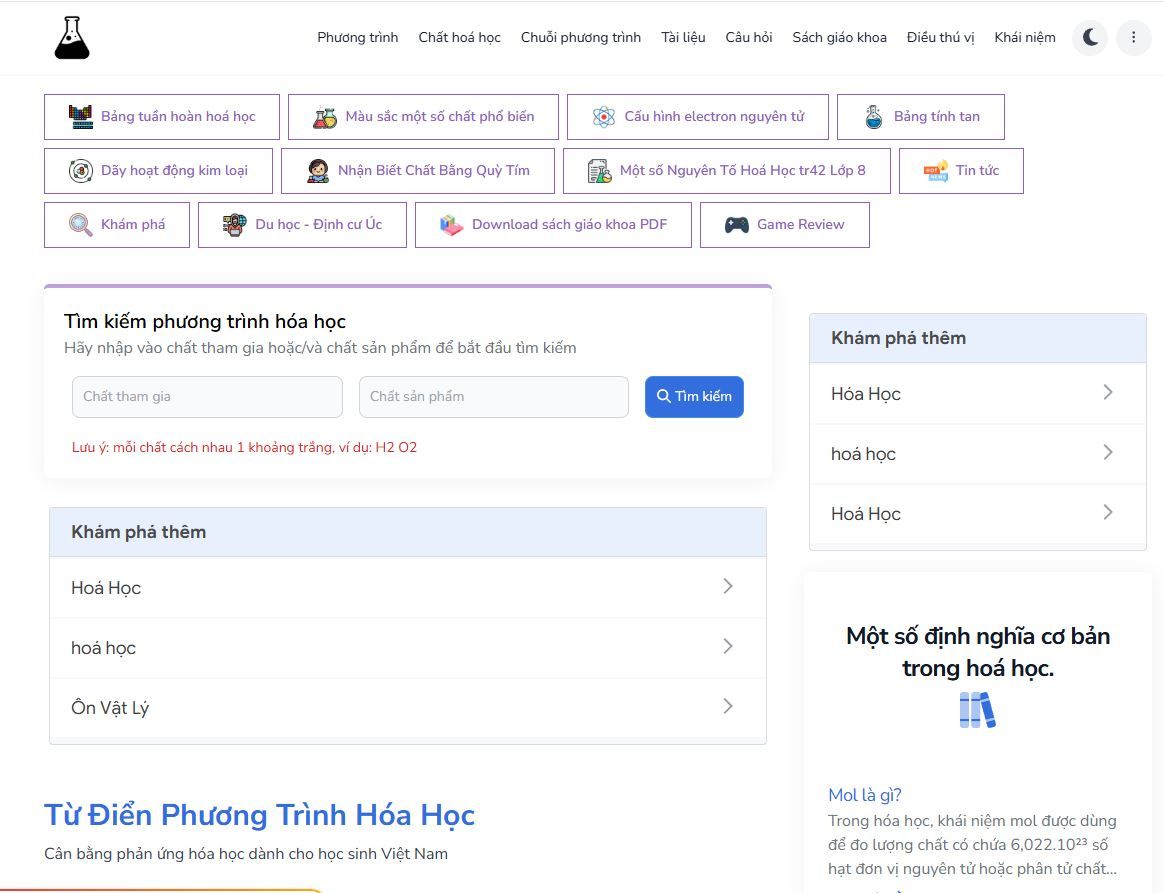Open Chuỗi phương trình menu item

click(x=581, y=37)
